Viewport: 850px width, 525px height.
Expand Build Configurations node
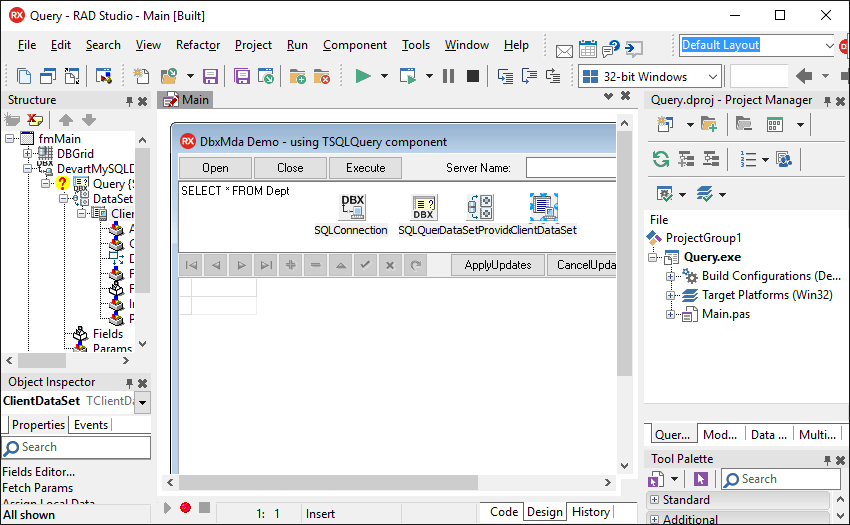point(671,277)
